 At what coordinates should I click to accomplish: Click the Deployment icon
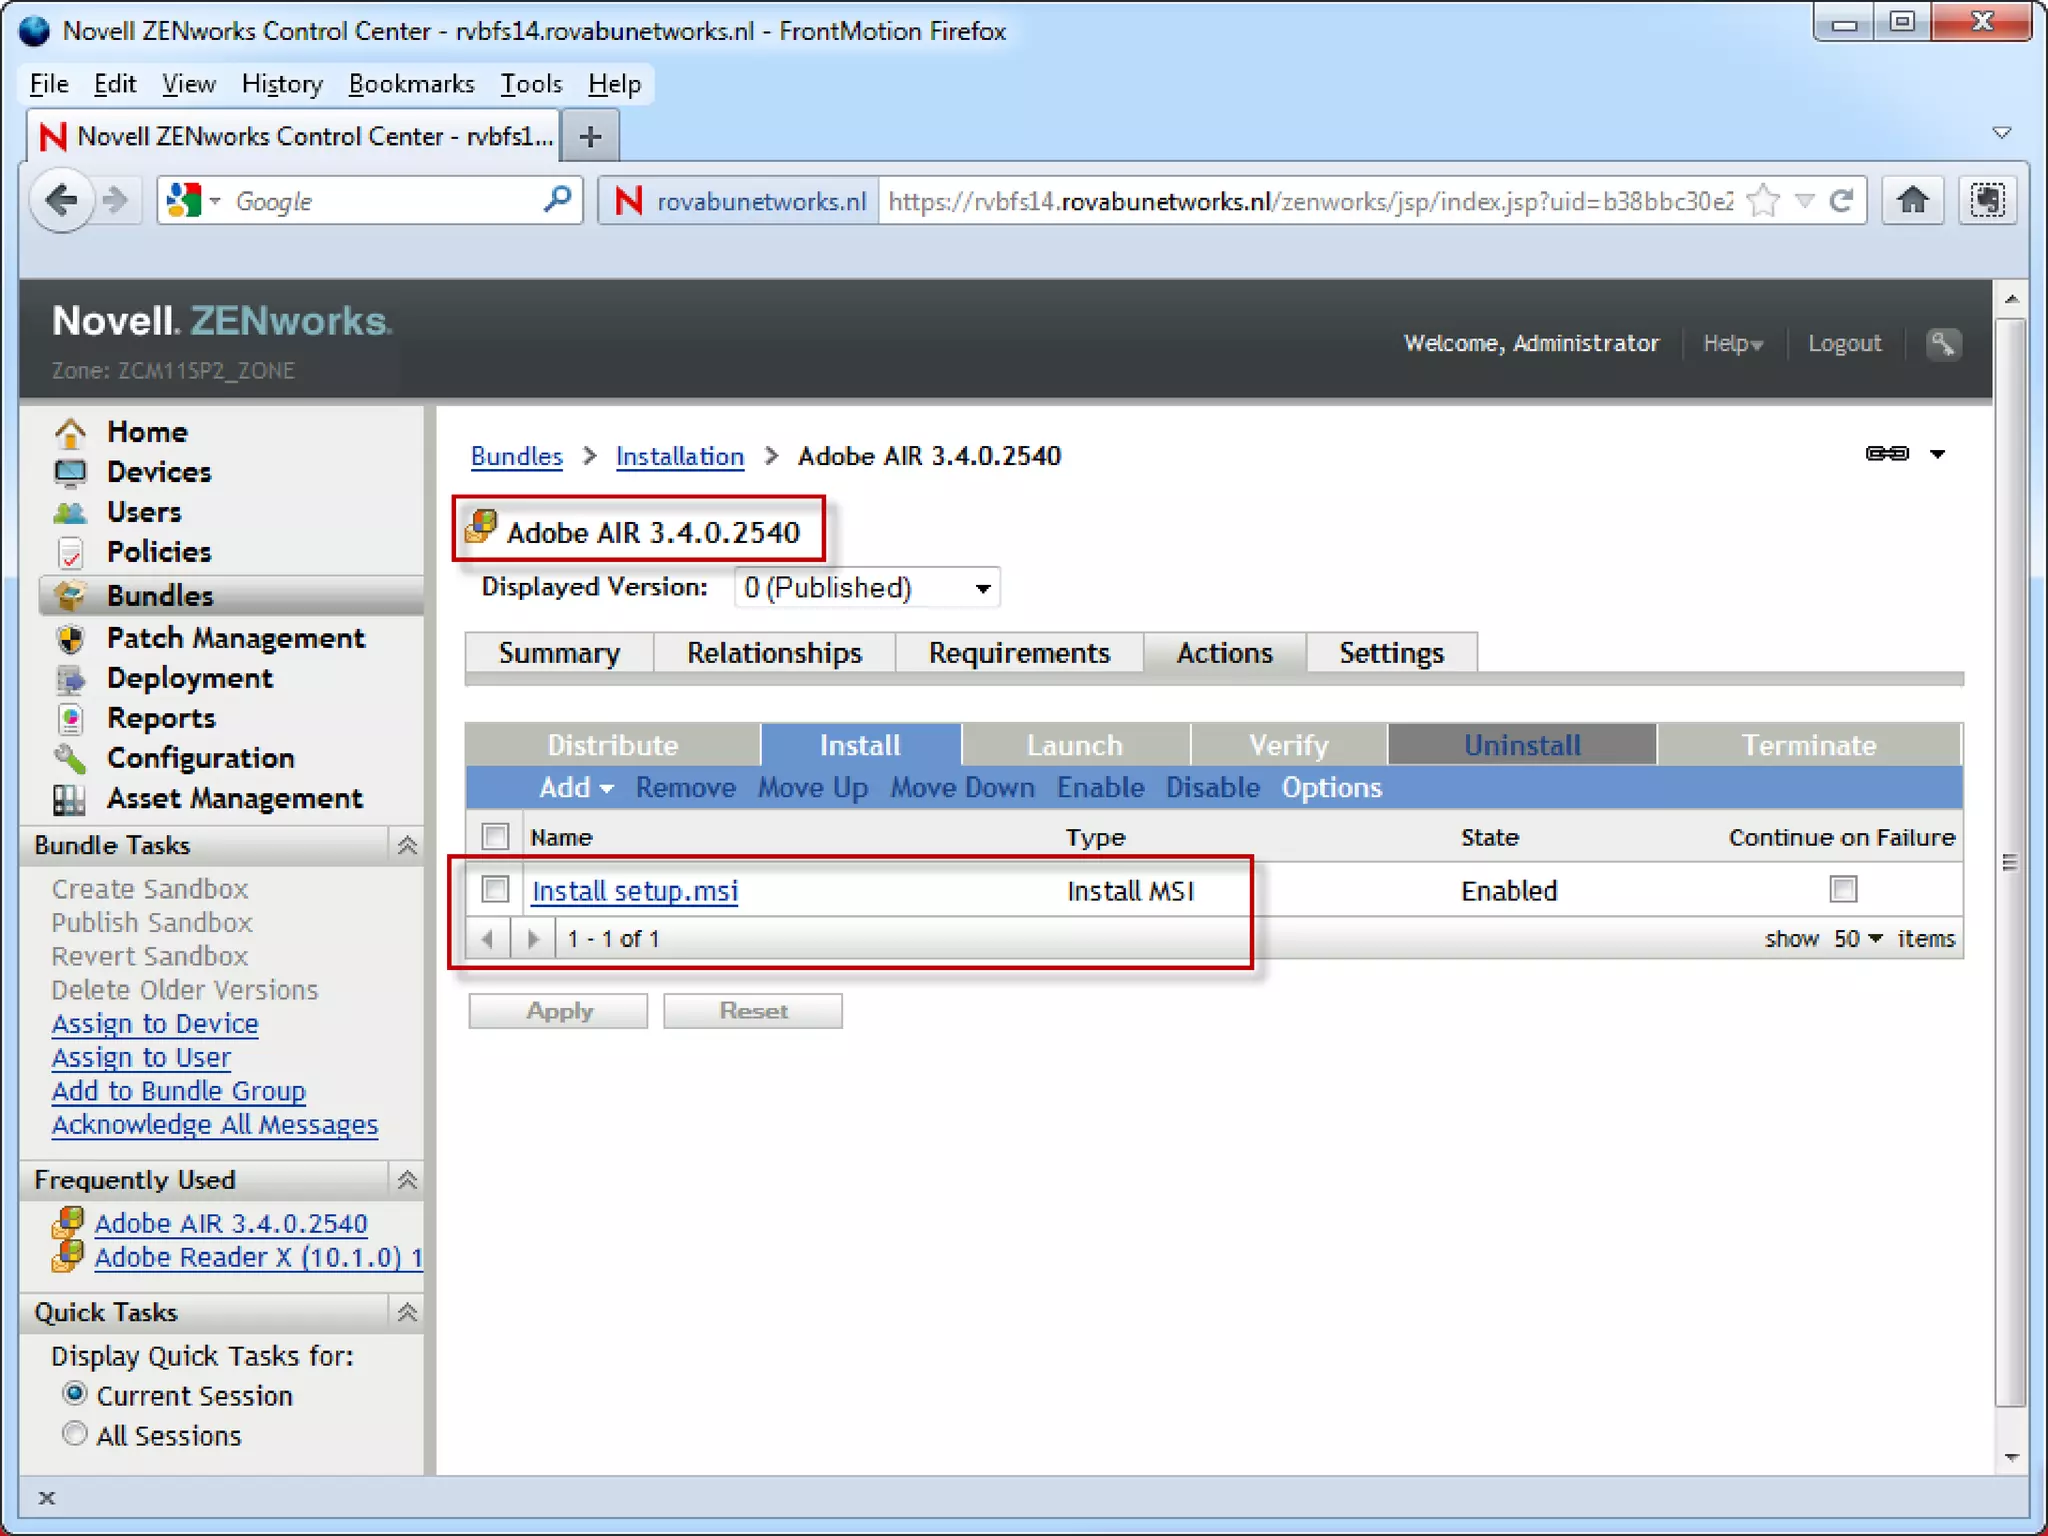[x=70, y=679]
